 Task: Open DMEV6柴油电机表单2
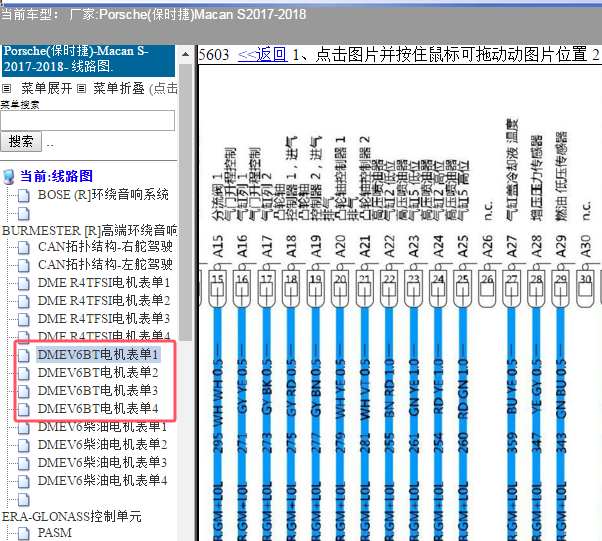(103, 445)
